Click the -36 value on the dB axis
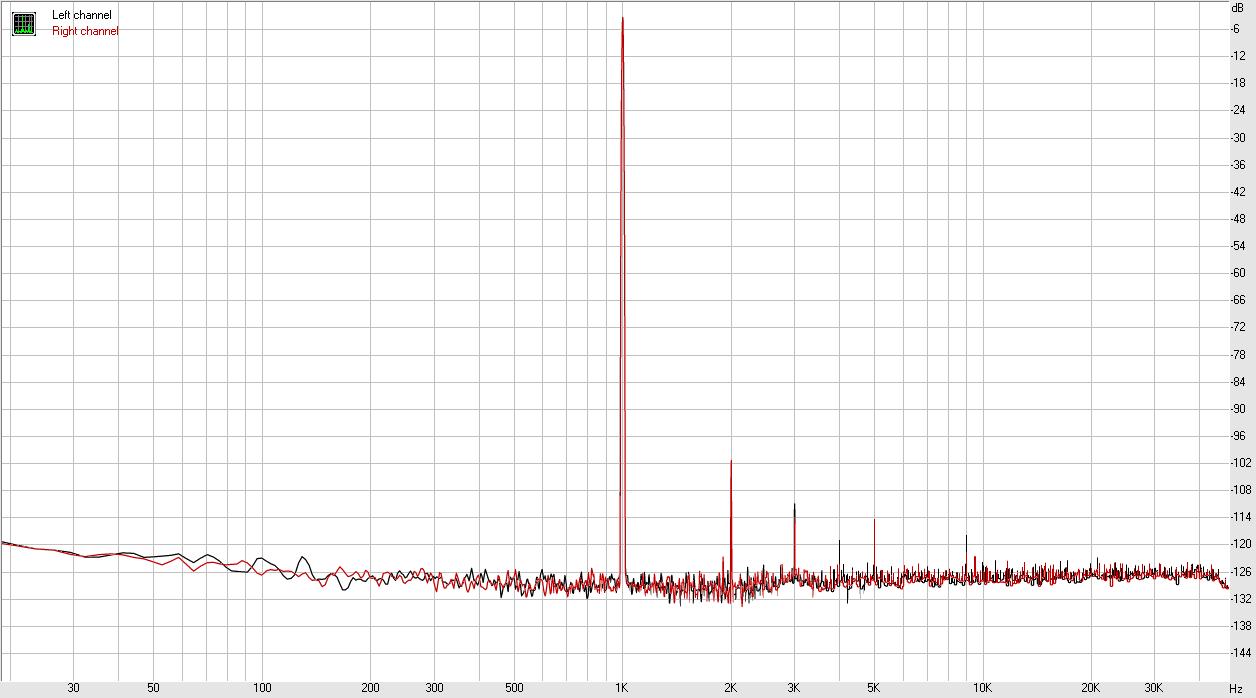Viewport: 1256px width, 698px height. [1237, 164]
